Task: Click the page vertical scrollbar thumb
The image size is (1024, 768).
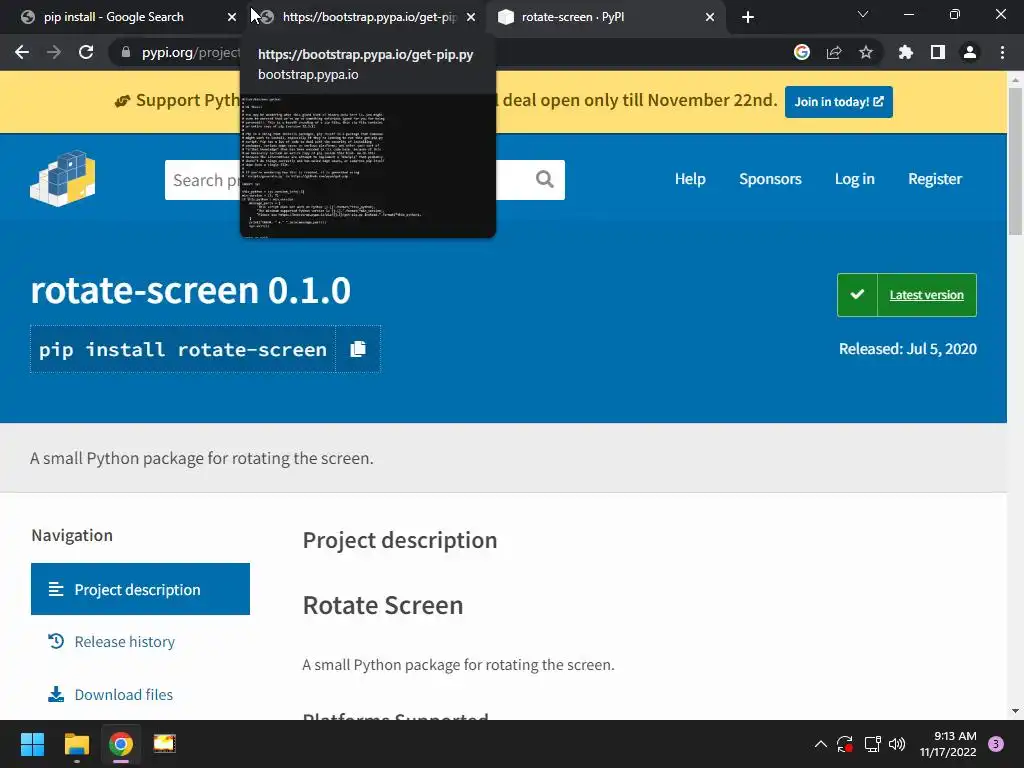Action: point(1015,161)
